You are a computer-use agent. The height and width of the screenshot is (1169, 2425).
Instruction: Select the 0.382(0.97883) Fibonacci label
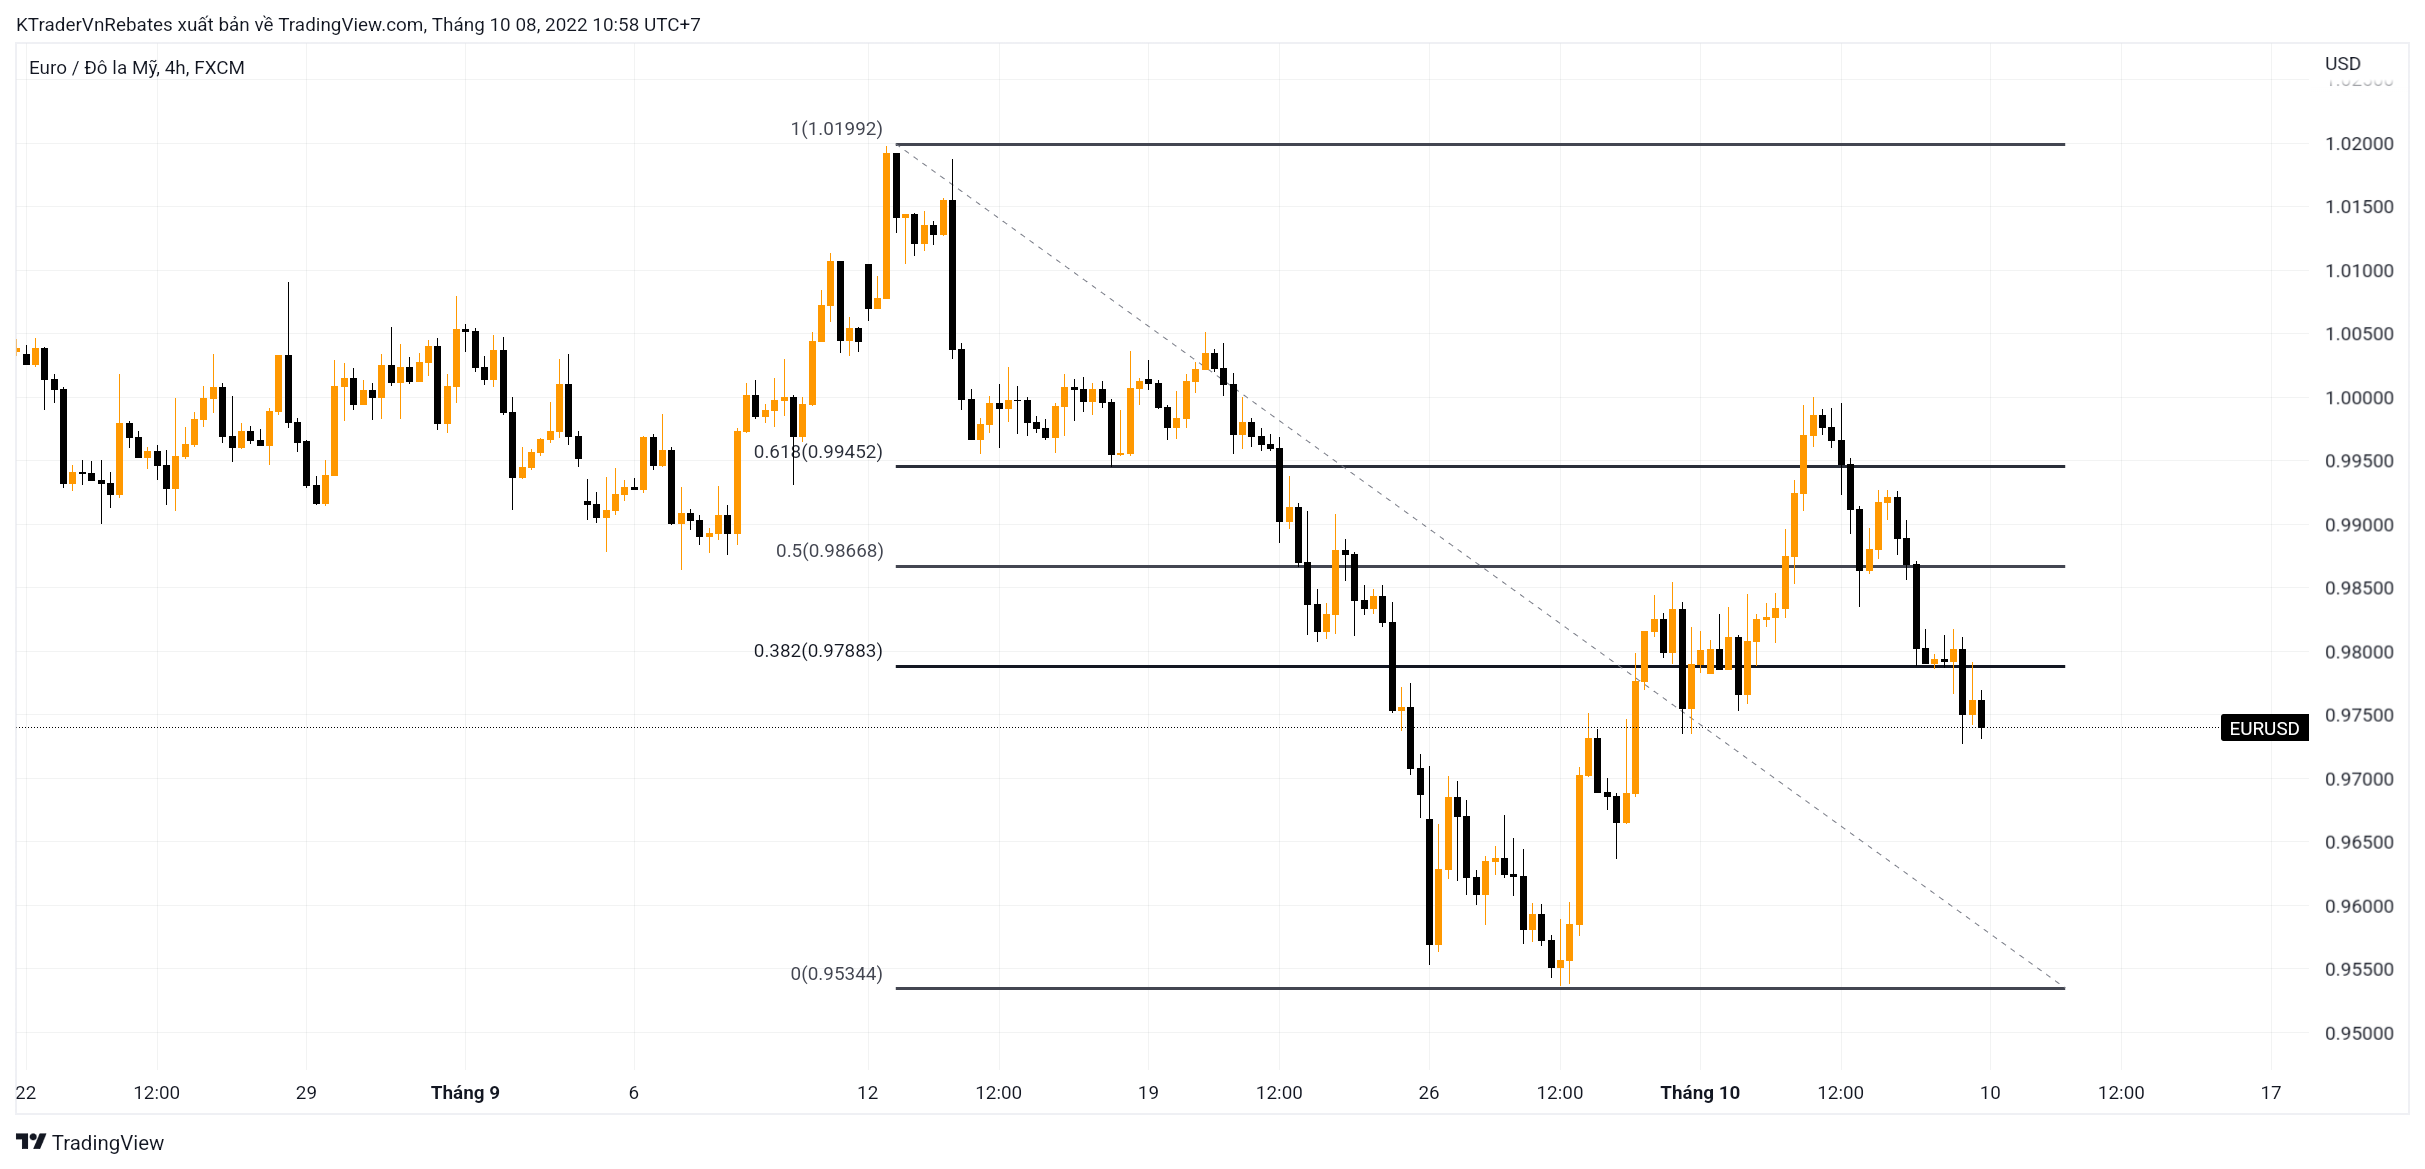[818, 651]
